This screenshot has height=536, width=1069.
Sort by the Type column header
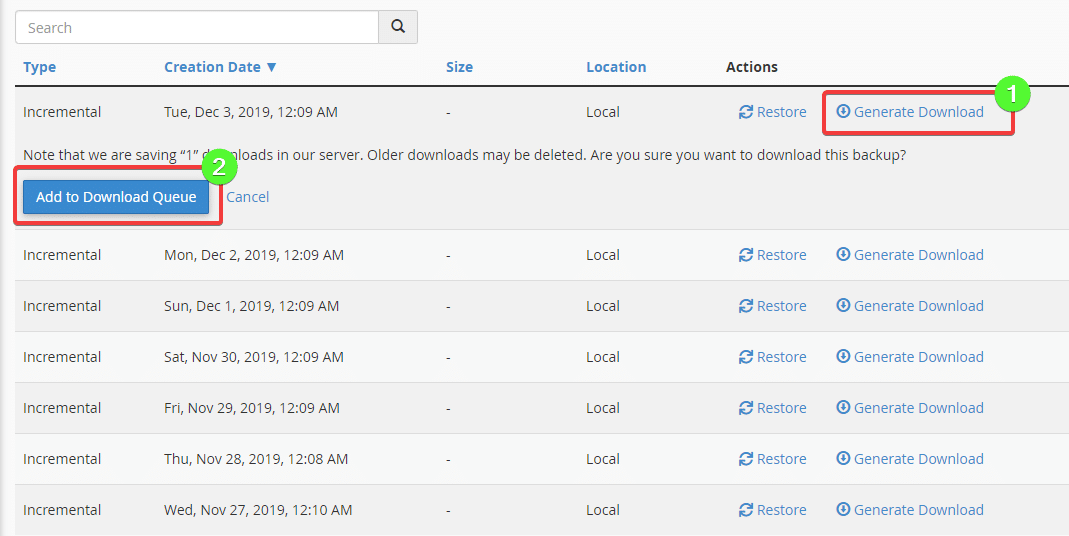pyautogui.click(x=40, y=67)
